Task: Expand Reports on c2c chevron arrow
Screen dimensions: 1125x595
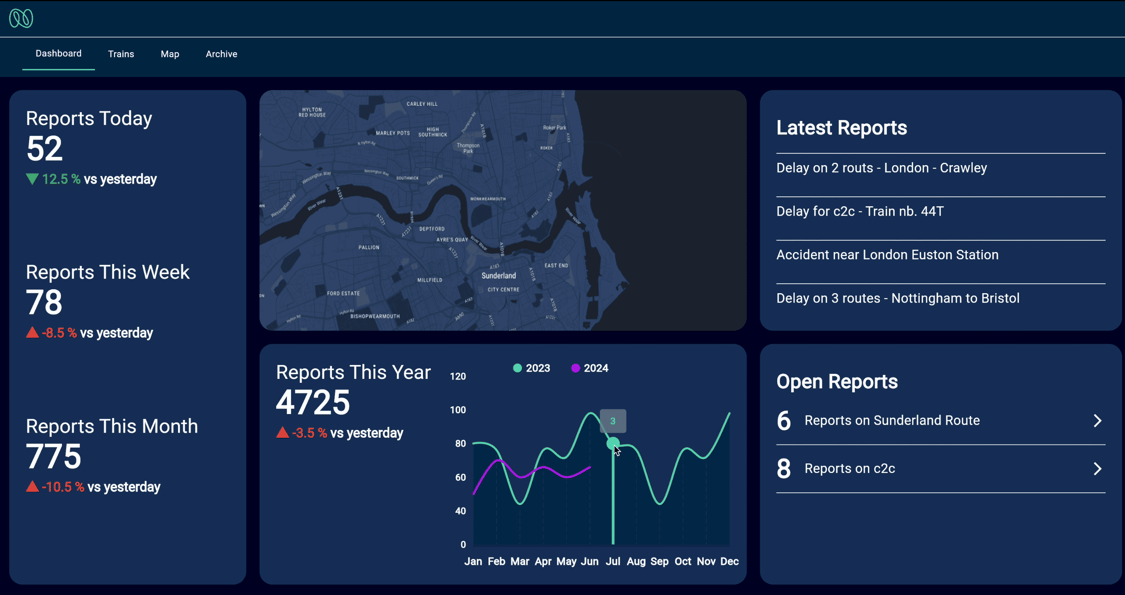Action: pos(1097,469)
